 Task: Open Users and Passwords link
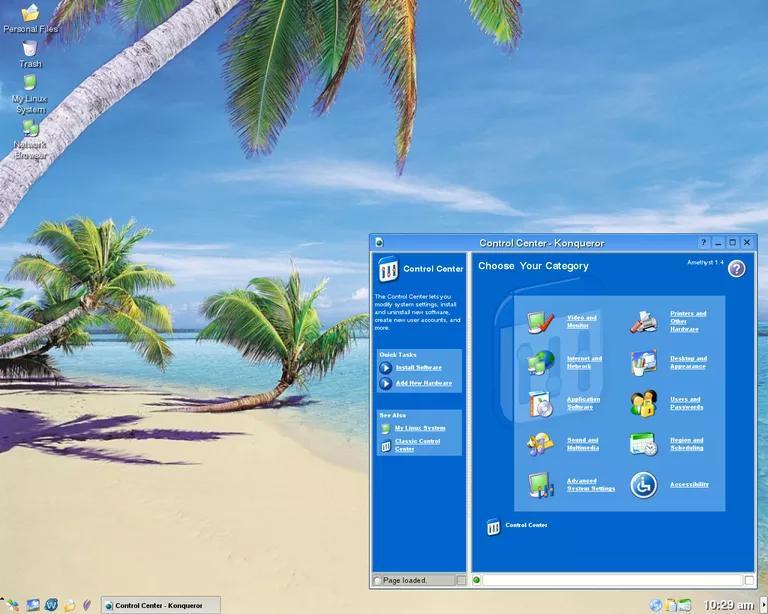(x=687, y=403)
